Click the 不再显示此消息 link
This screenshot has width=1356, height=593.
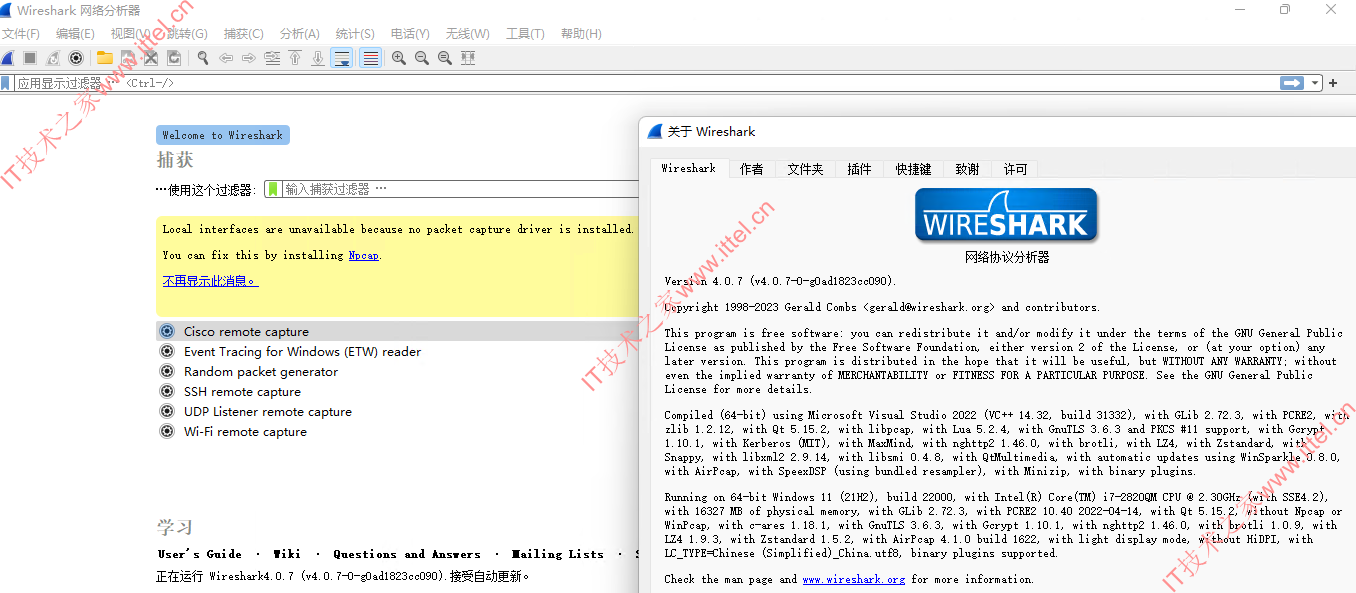[210, 281]
